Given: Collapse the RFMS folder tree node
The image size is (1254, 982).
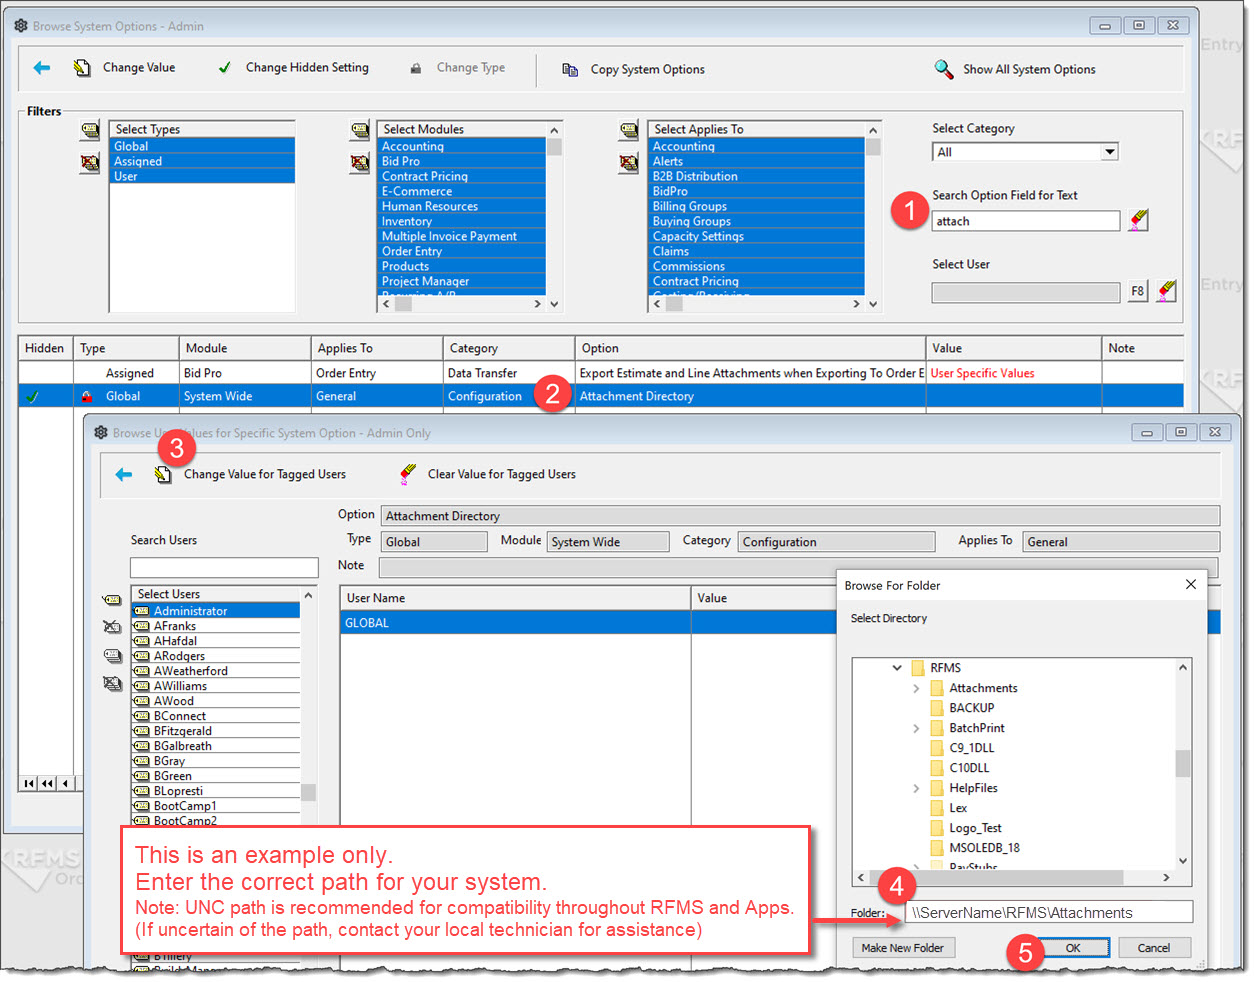Looking at the screenshot, I should pos(897,668).
